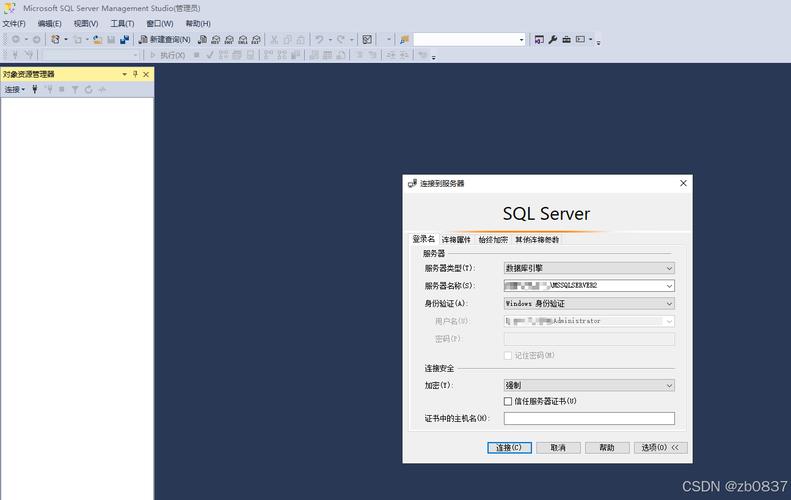Open the main toolbar overflow options arrow
791x500 pixels.
pyautogui.click(x=598, y=41)
